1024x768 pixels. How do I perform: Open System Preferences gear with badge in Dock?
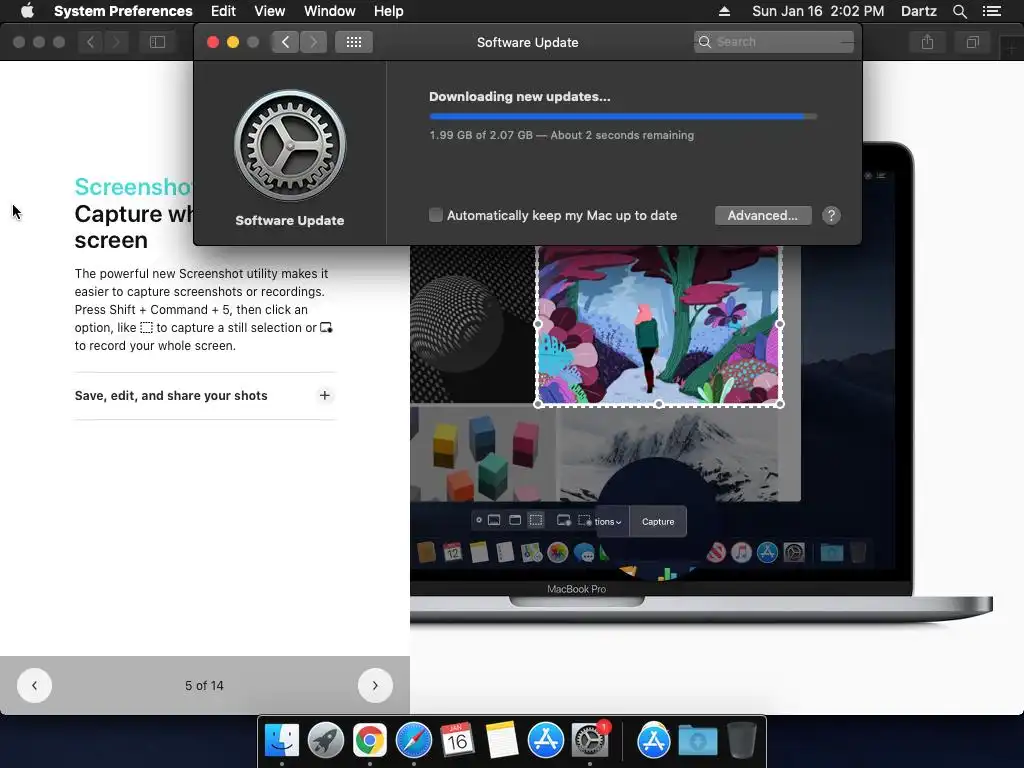(x=590, y=741)
